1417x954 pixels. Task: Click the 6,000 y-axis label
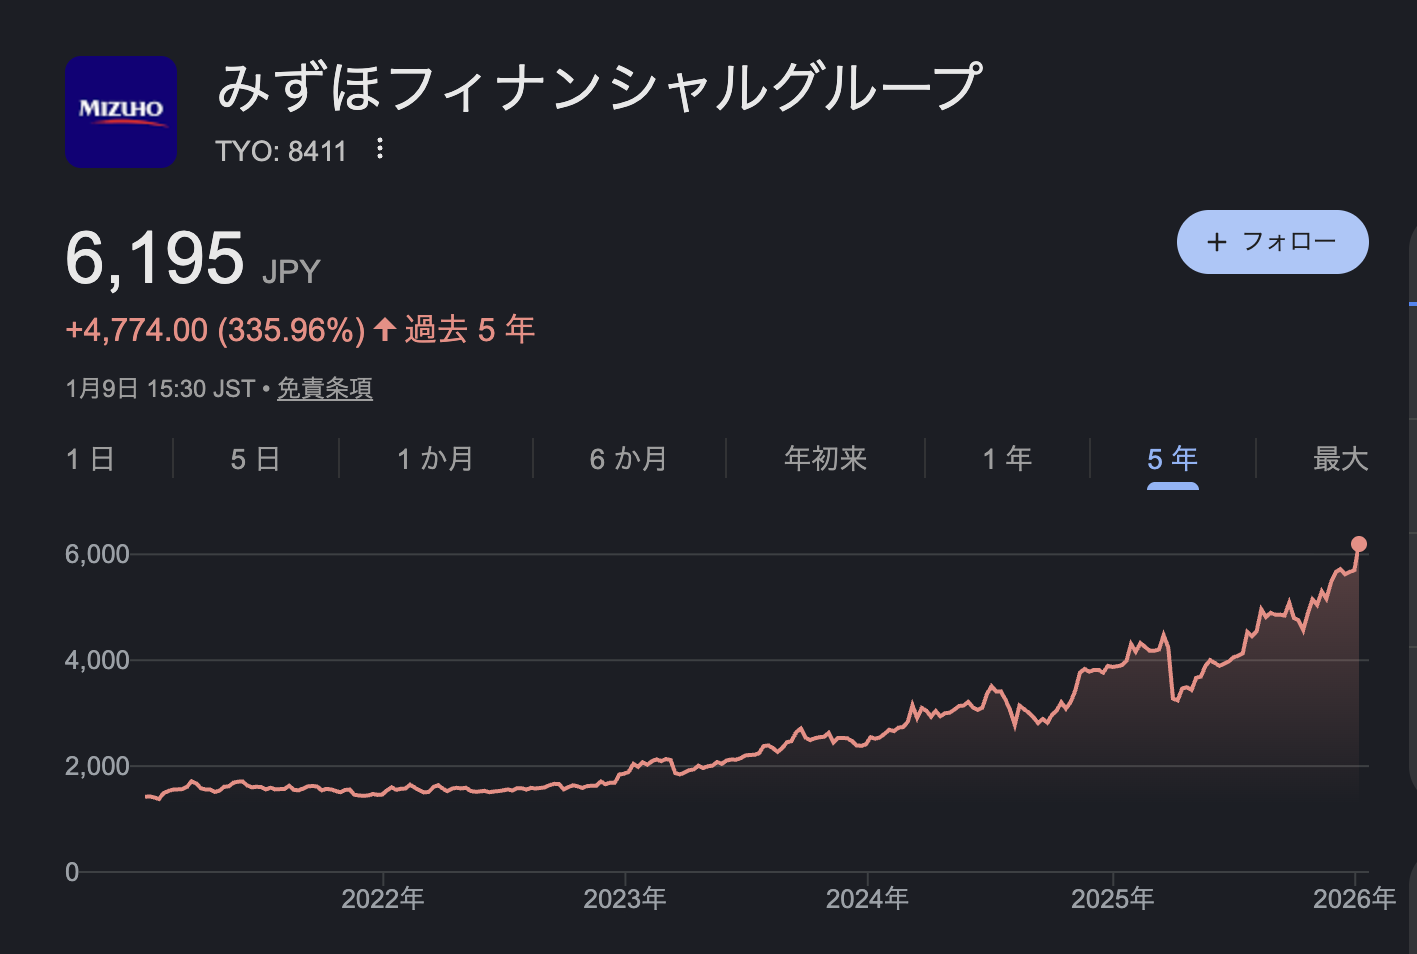tap(97, 554)
